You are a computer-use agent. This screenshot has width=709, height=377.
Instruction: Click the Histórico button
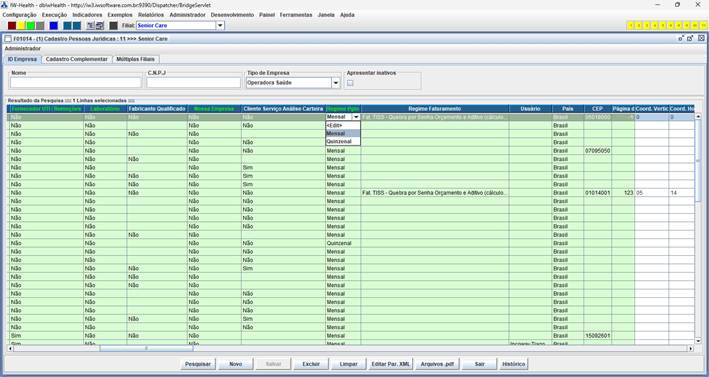point(514,364)
